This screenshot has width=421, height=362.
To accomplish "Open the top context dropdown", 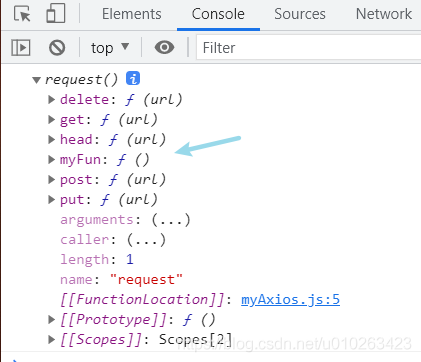I will pyautogui.click(x=110, y=48).
